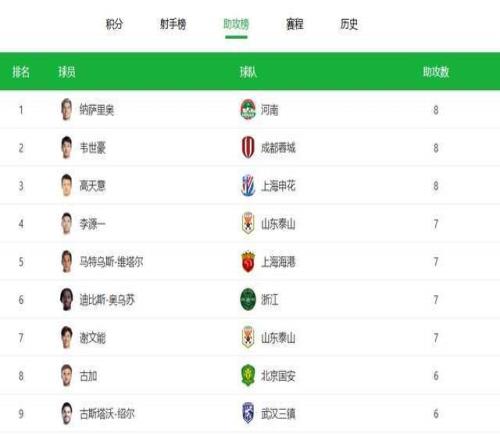The image size is (500, 440).
Task: Click player name 马特乌斯·维塔尔
Action: pos(111,262)
